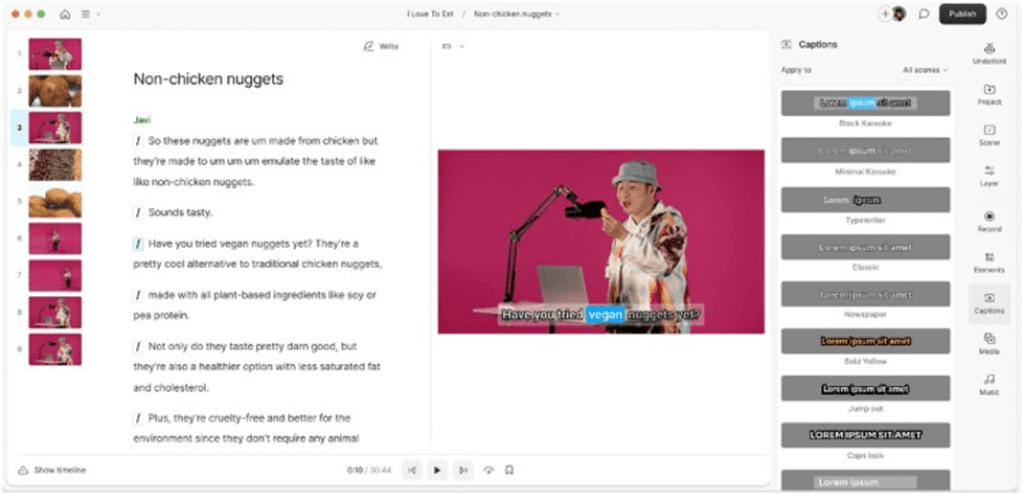Open Underlord in the right sidebar
Screen dimensions: 1024x495
pos(989,54)
